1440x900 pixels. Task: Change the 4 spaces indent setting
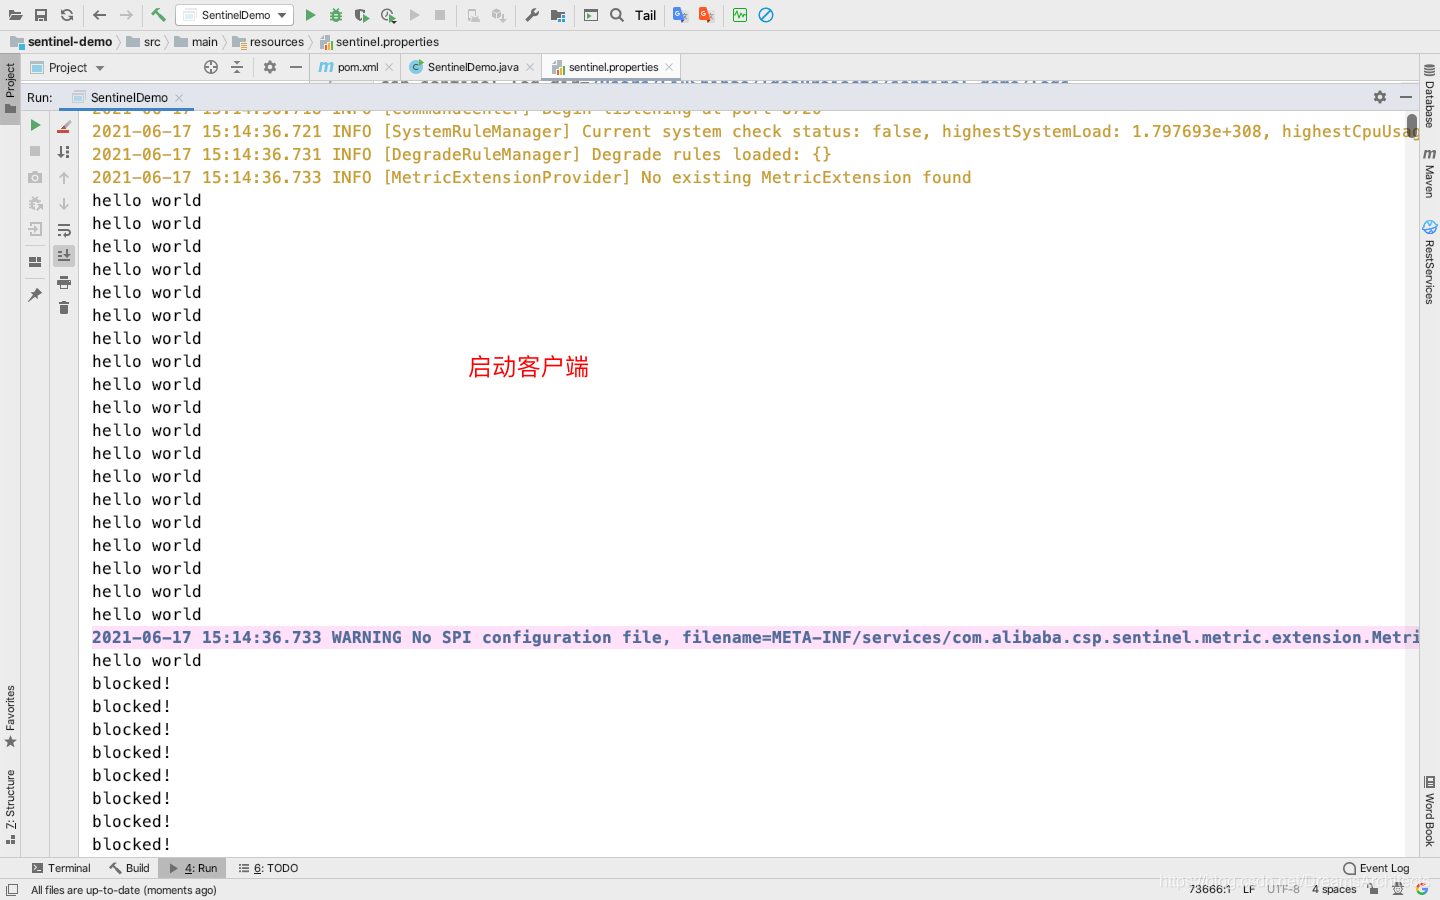click(x=1334, y=889)
